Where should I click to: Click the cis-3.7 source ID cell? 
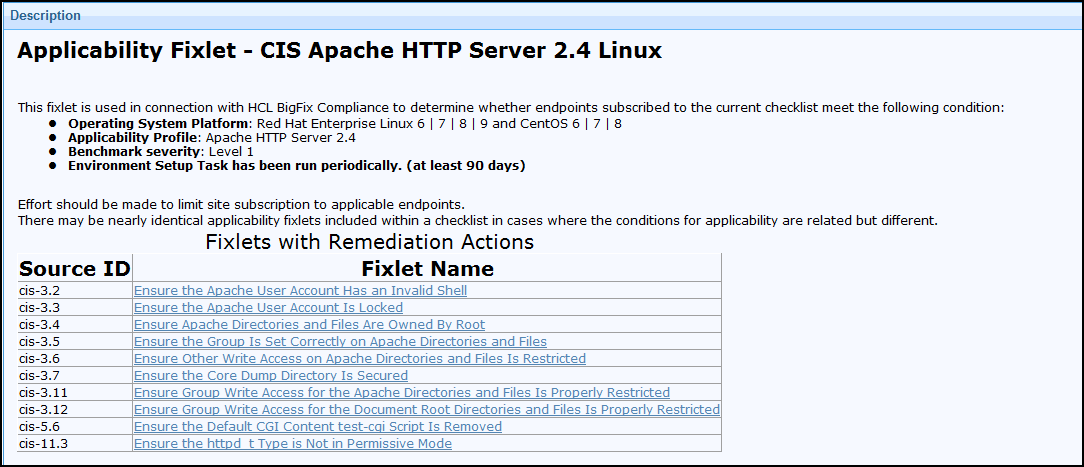pos(75,376)
